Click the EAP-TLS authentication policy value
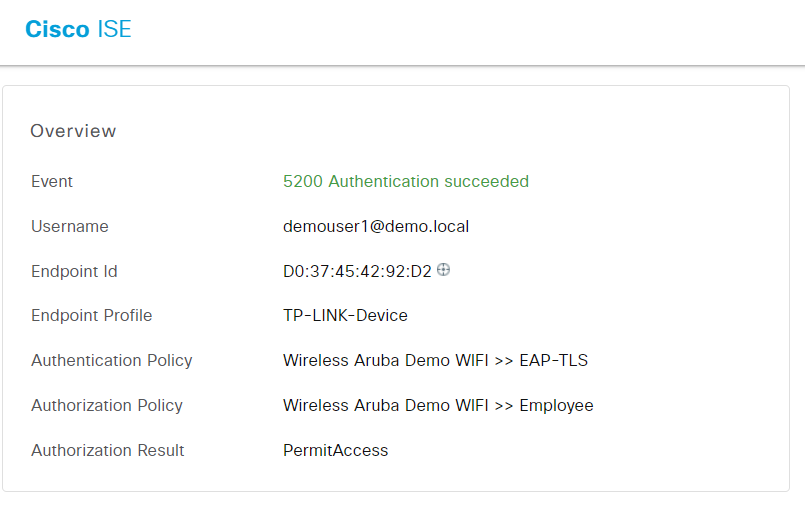The width and height of the screenshot is (805, 508). [x=553, y=361]
